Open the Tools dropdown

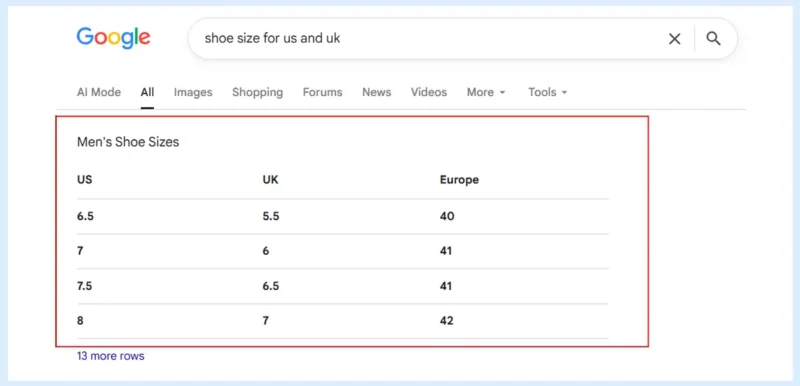547,92
